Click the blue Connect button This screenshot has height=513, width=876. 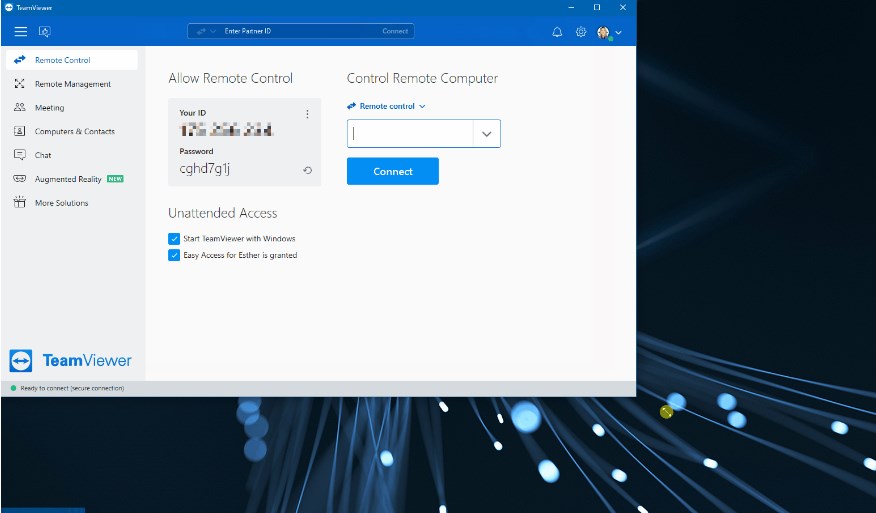[393, 171]
